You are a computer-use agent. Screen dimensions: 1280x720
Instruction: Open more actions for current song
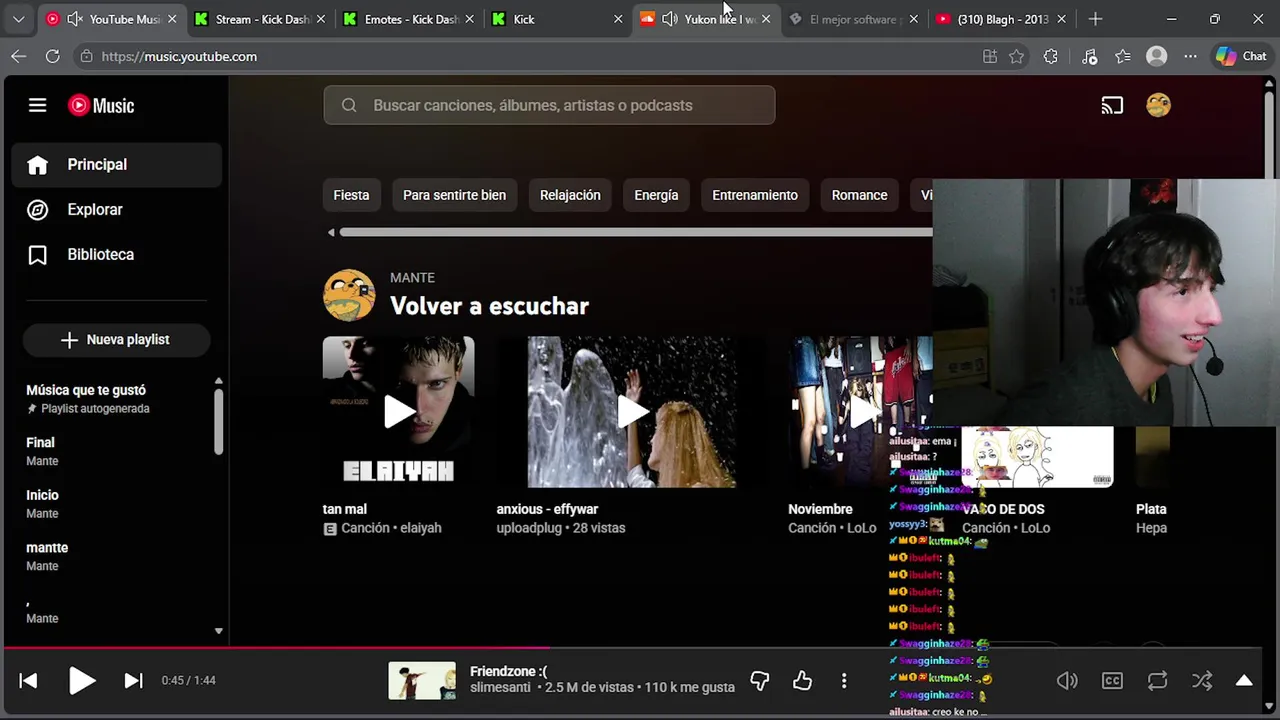[x=844, y=681]
